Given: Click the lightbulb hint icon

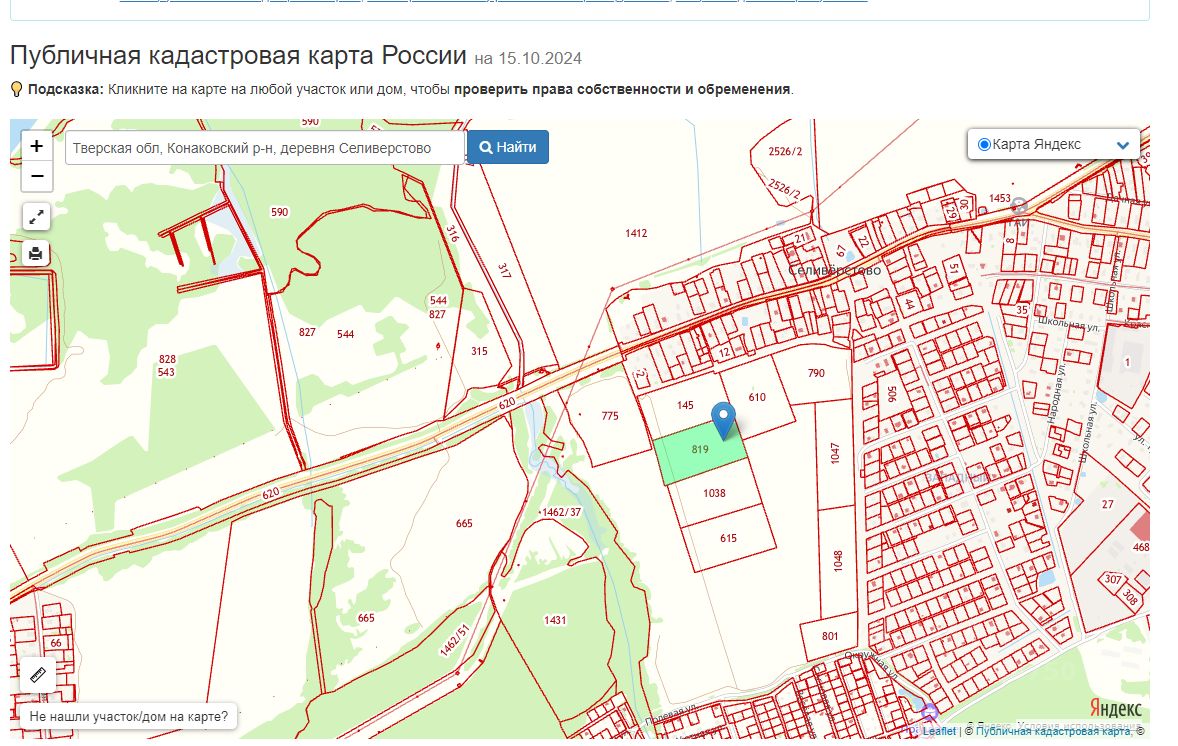Looking at the screenshot, I should (x=17, y=89).
